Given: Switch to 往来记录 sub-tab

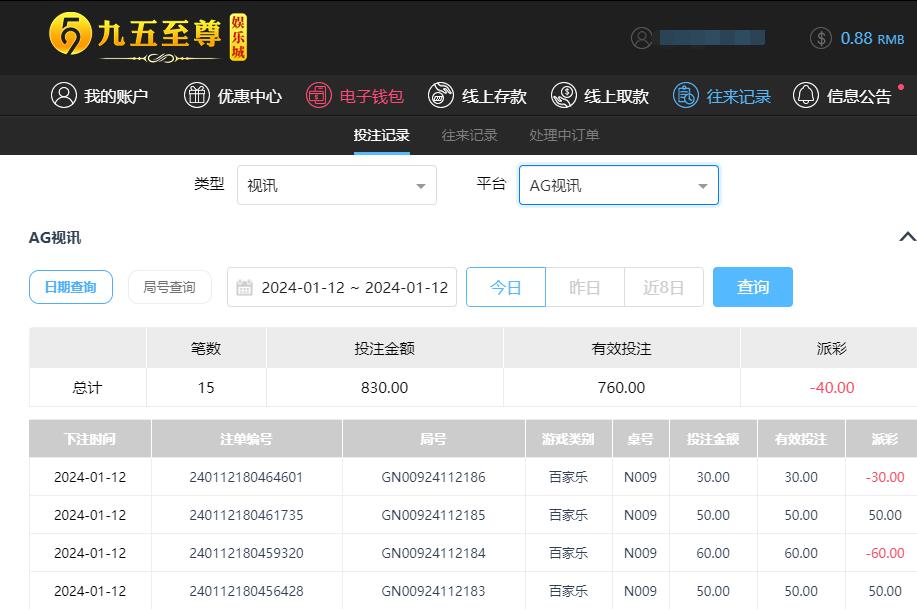Looking at the screenshot, I should point(470,135).
